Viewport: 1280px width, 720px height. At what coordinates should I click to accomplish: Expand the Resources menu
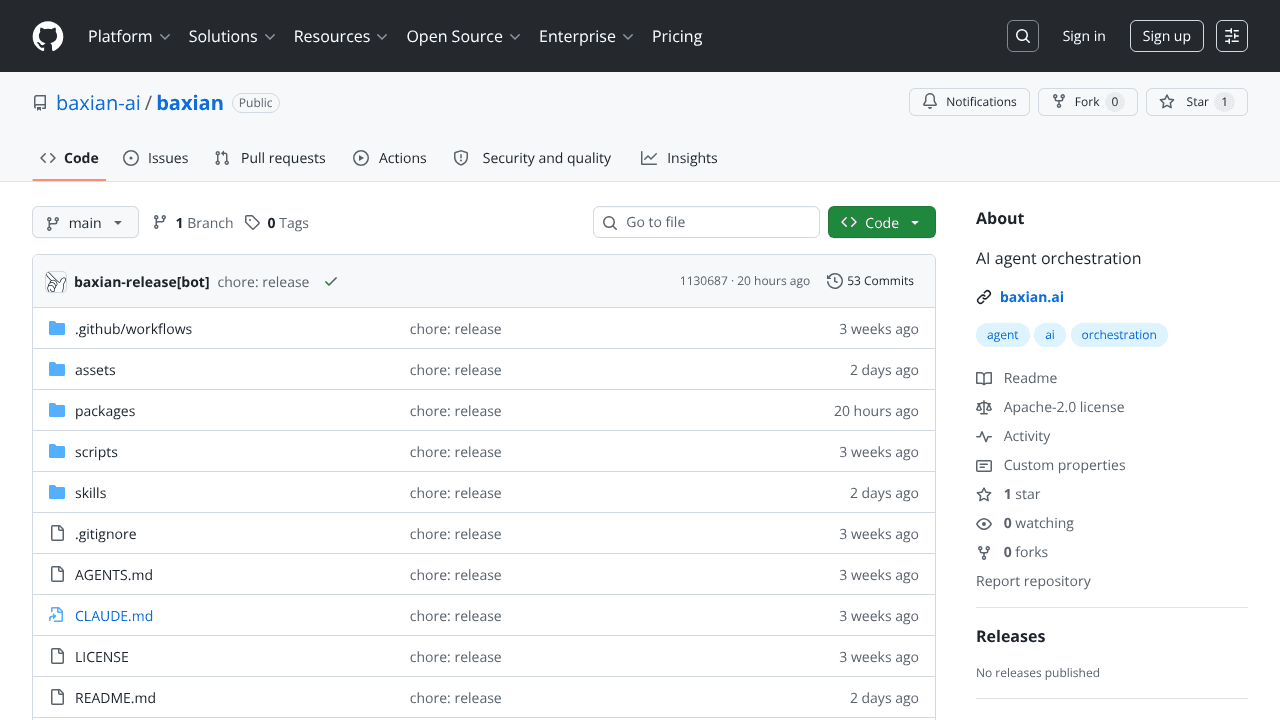[x=341, y=36]
